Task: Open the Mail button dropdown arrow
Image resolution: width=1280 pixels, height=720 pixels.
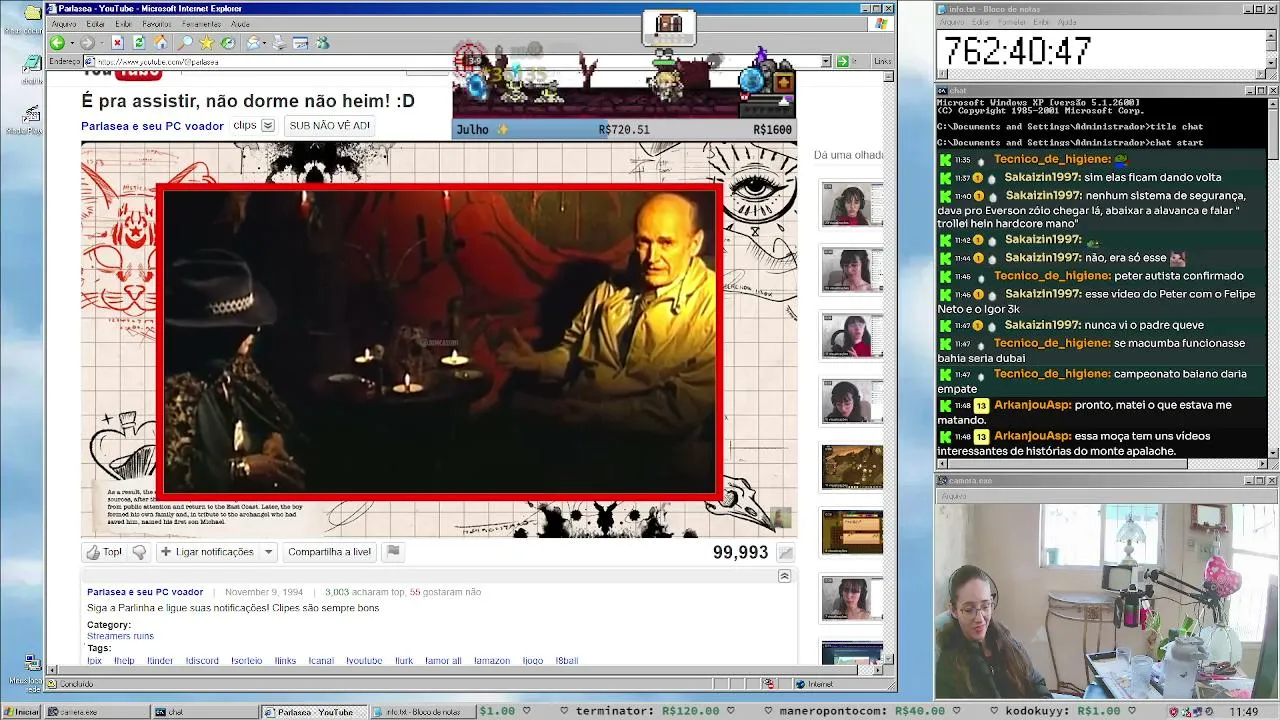Action: pyautogui.click(x=264, y=43)
